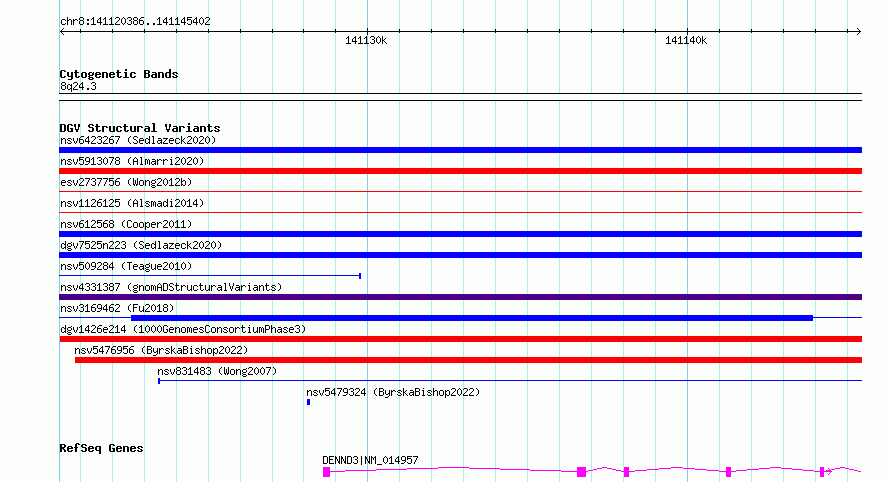Open the DENND3|NM_014957 gene label
Viewport: 890px width, 482px height.
(370, 460)
